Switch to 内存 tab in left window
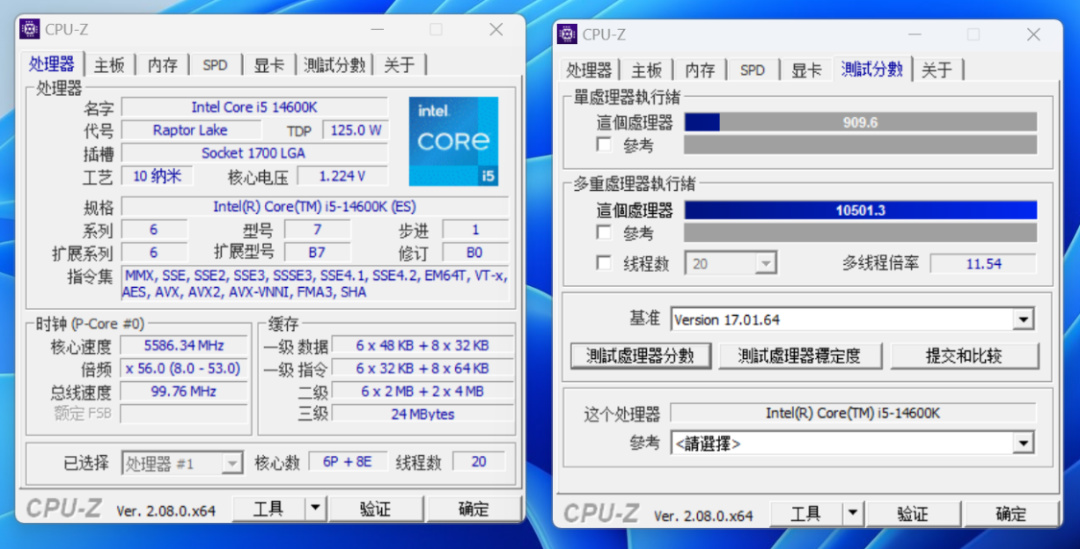Image resolution: width=1080 pixels, height=549 pixels. 163,65
